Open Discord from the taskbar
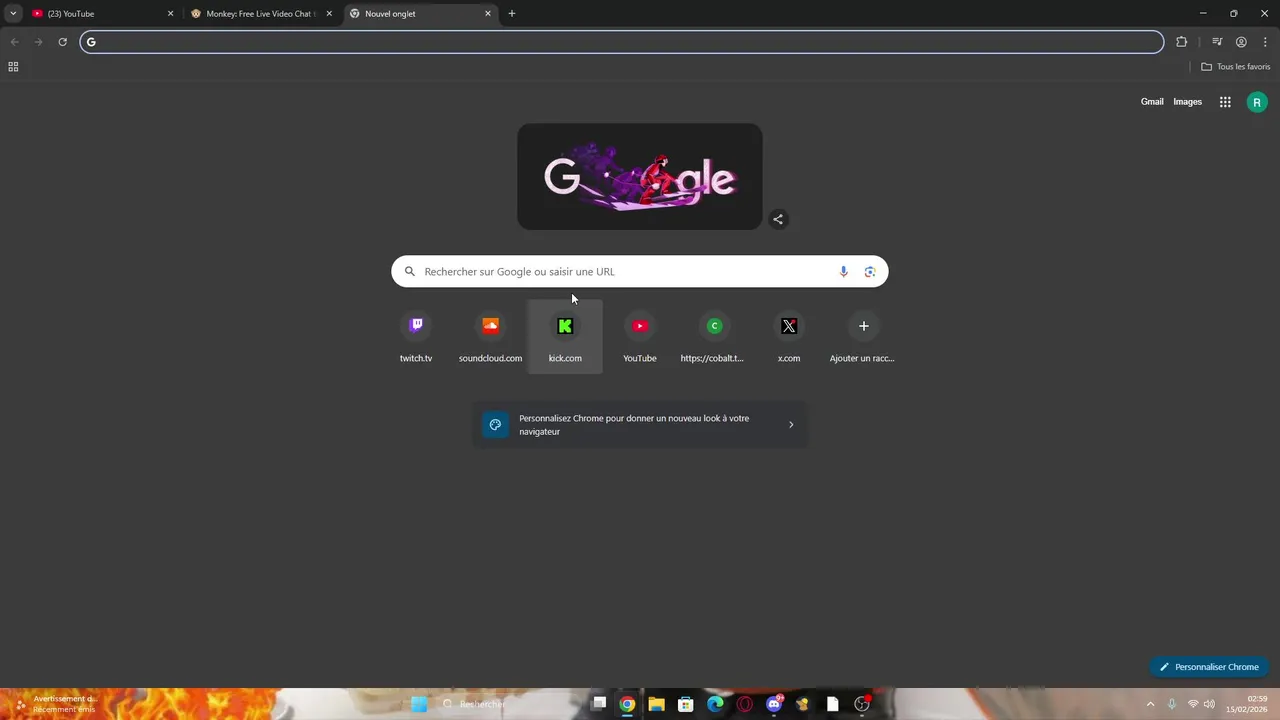The width and height of the screenshot is (1280, 720). coord(774,704)
